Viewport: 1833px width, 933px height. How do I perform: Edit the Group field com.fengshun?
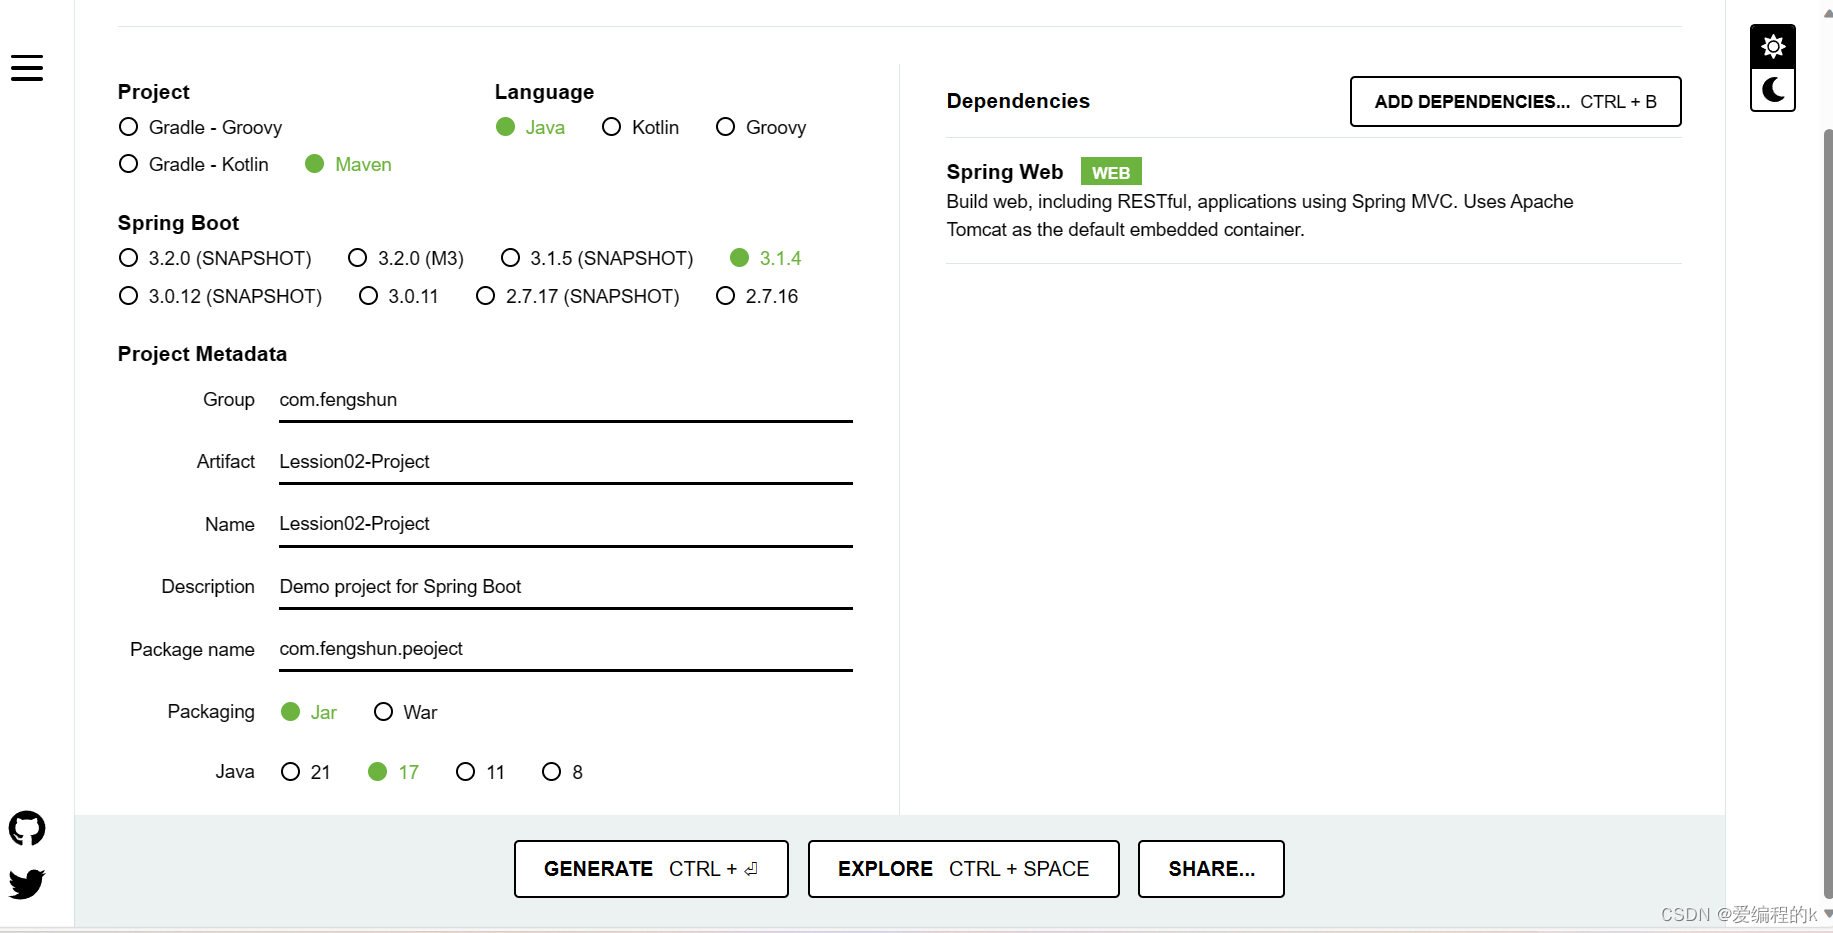pyautogui.click(x=566, y=400)
